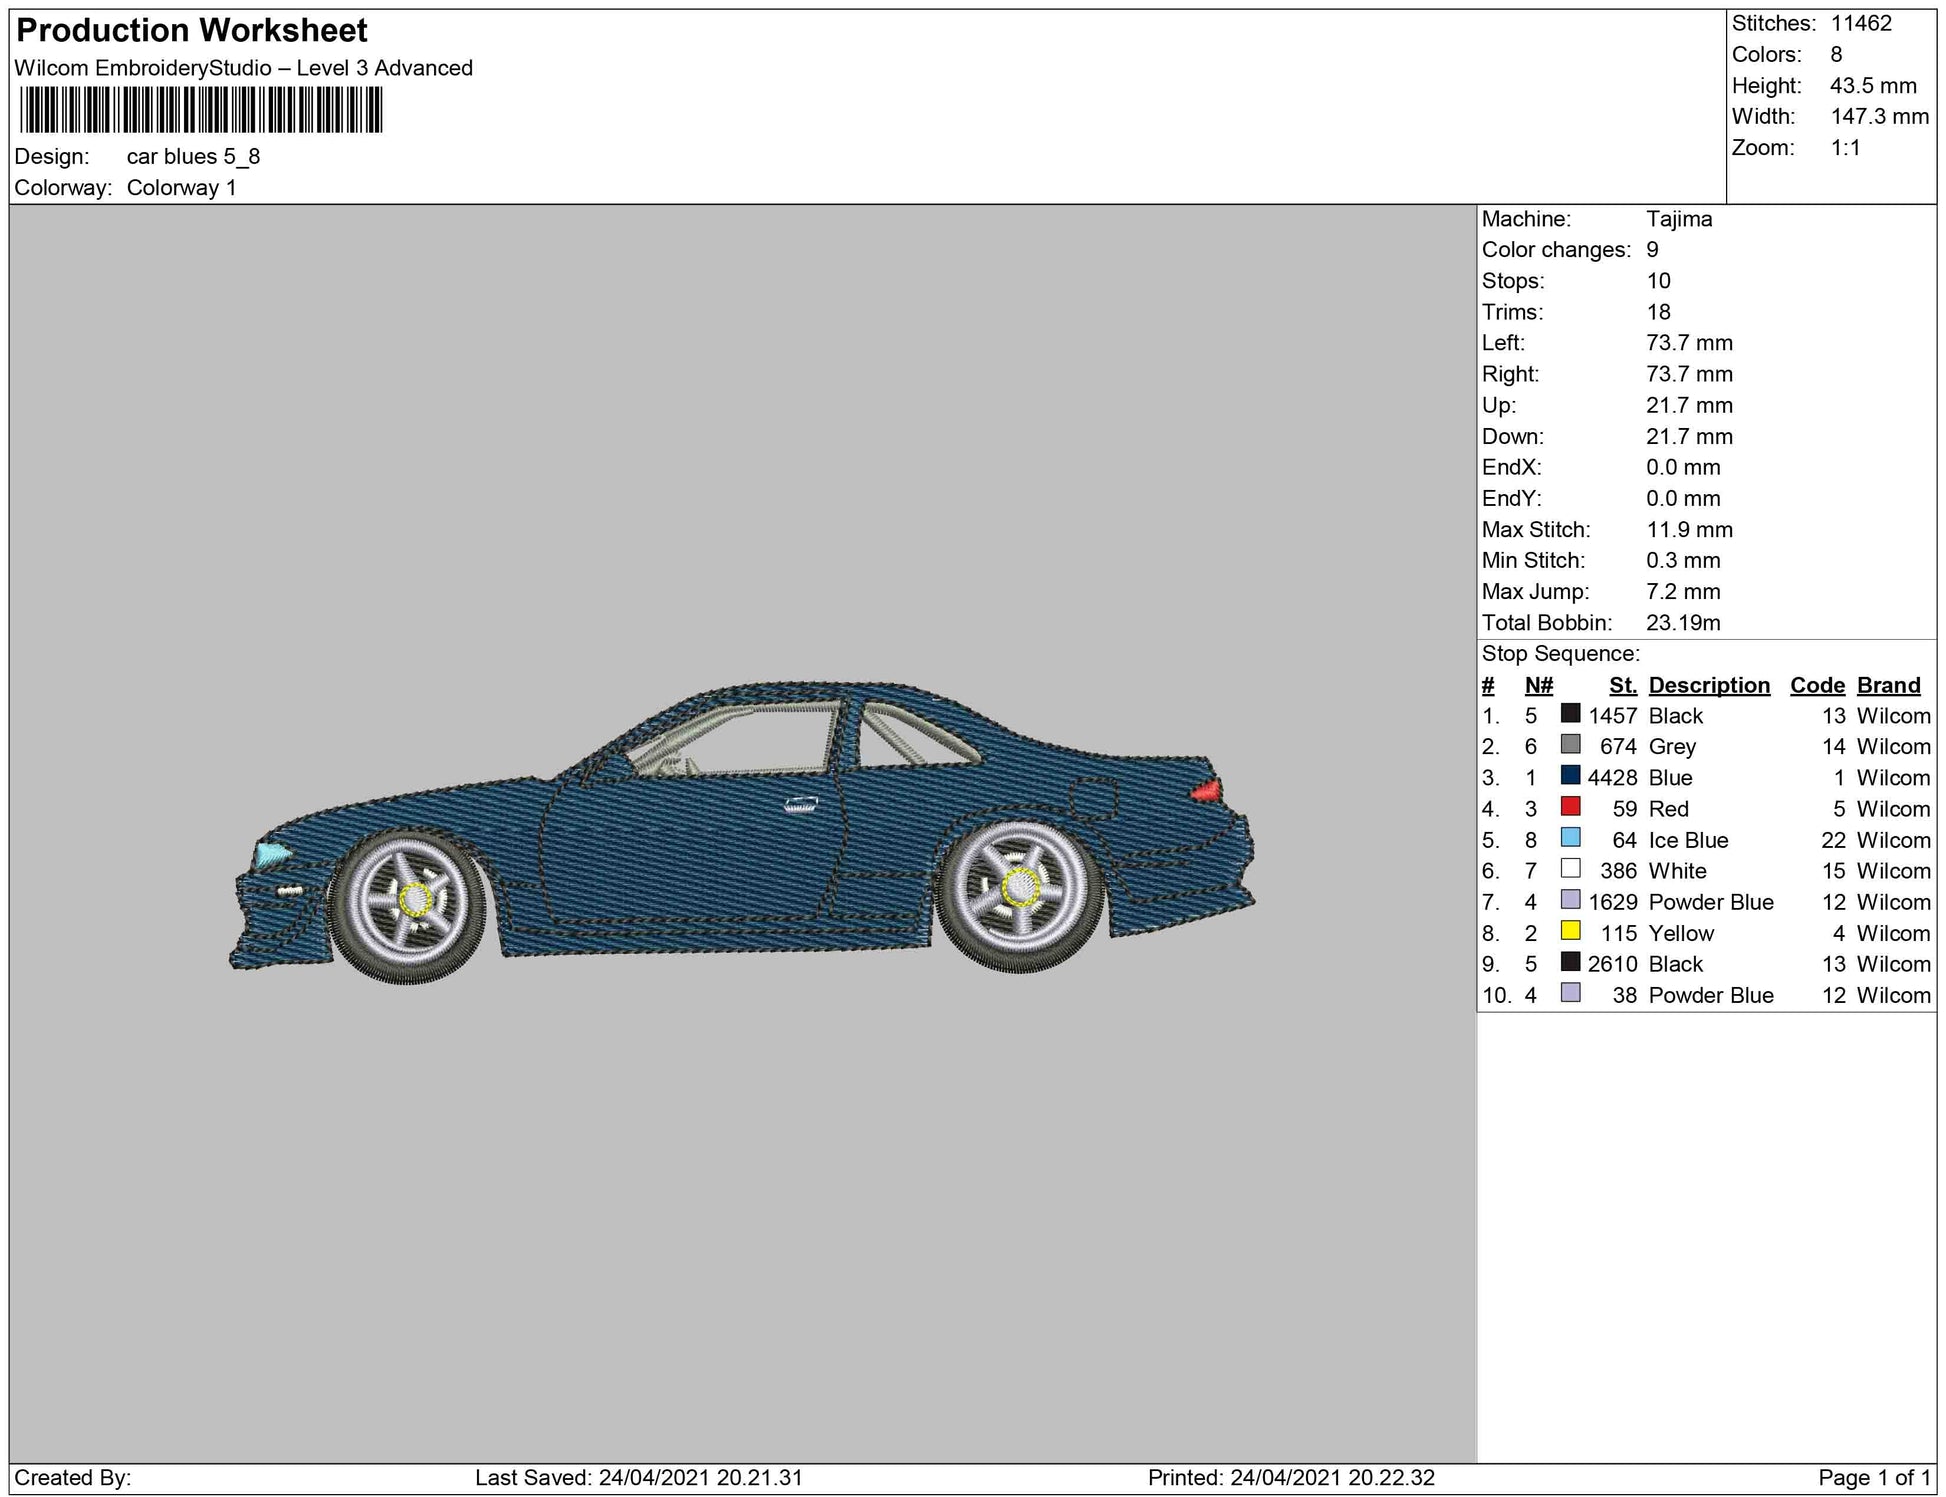The image size is (1946, 1497).
Task: Click the N# column header
Action: (1538, 685)
